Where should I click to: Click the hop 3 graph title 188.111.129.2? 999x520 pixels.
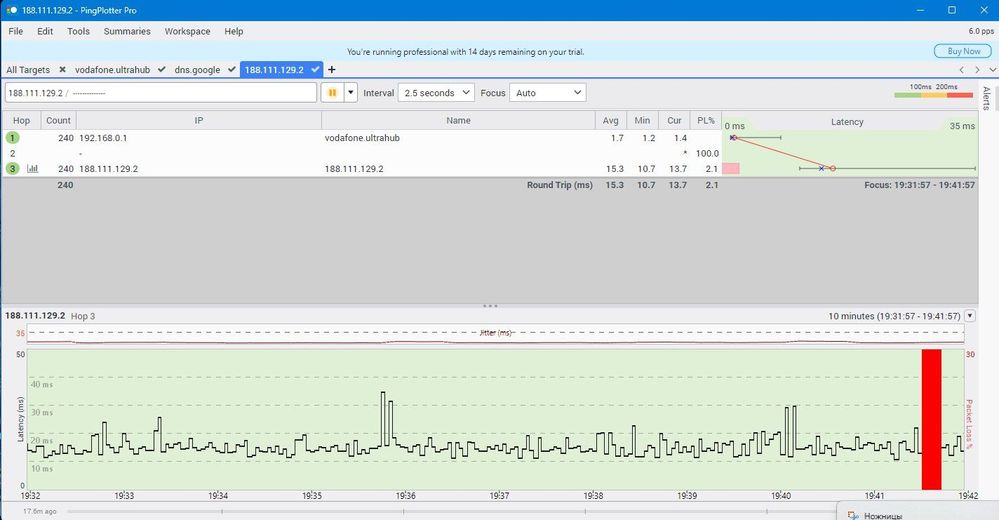(35, 315)
